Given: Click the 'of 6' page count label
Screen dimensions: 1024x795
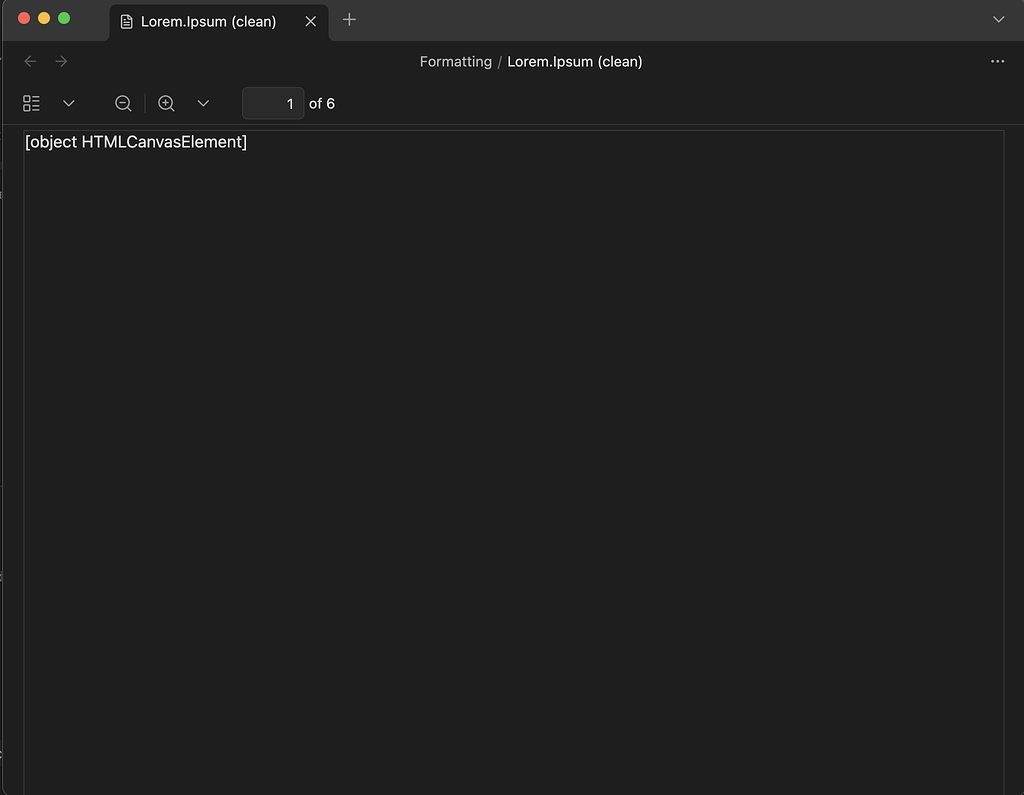Looking at the screenshot, I should (x=321, y=103).
